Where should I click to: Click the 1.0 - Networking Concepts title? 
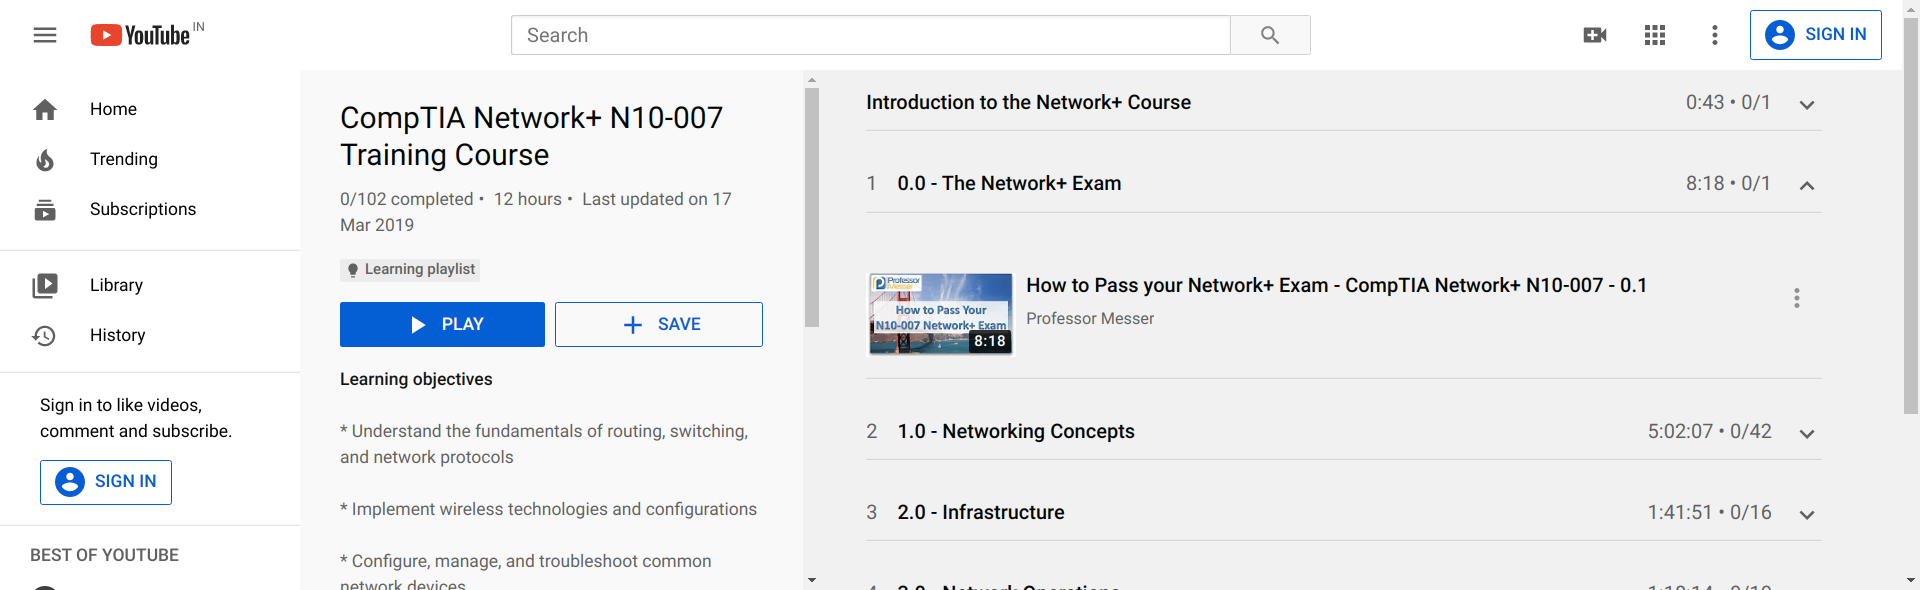pos(1016,431)
